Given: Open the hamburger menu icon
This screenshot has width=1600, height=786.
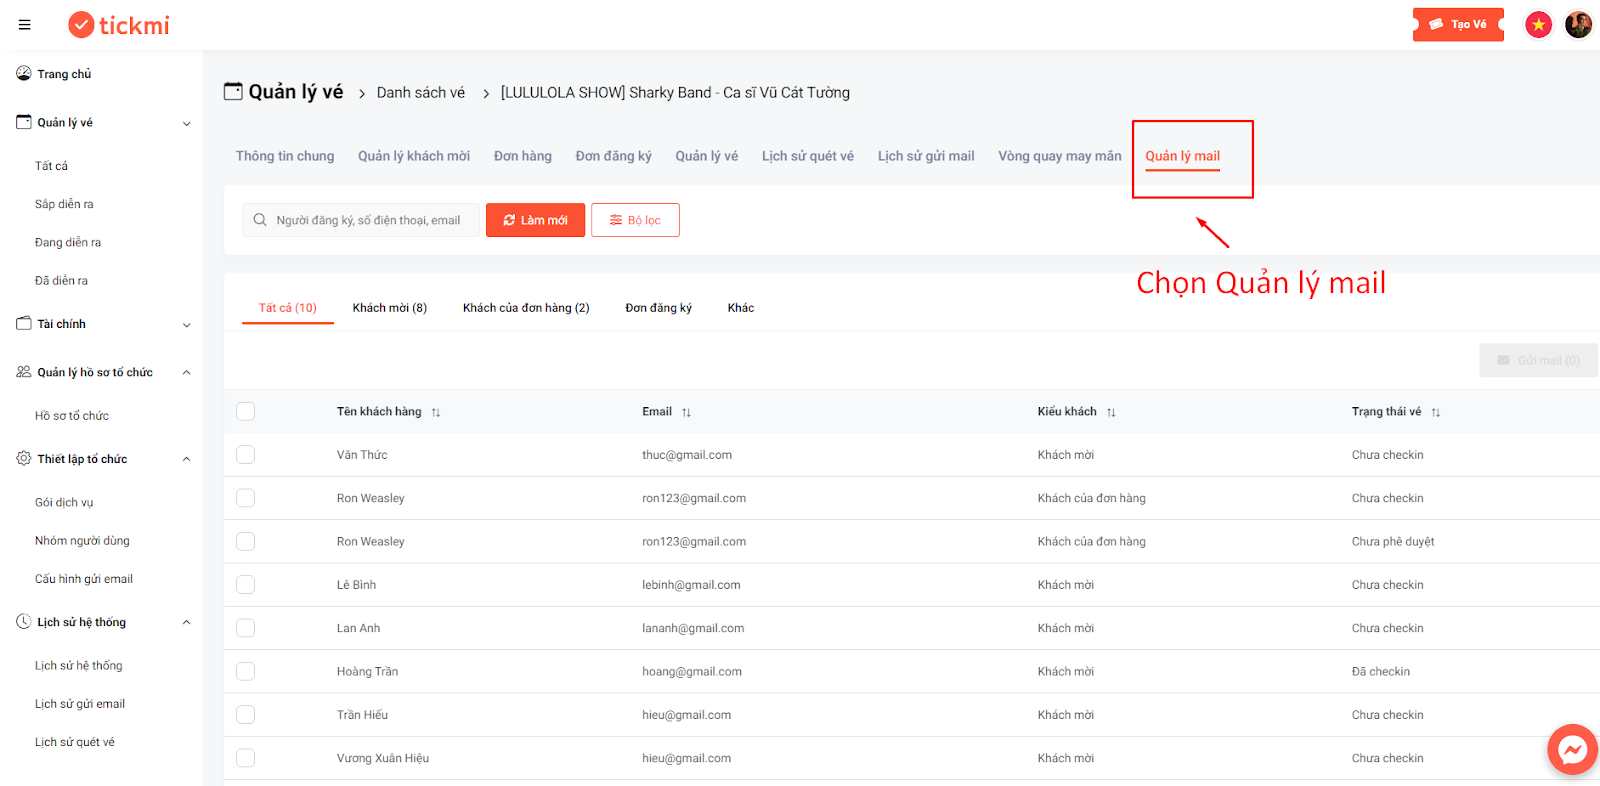Looking at the screenshot, I should click(24, 25).
